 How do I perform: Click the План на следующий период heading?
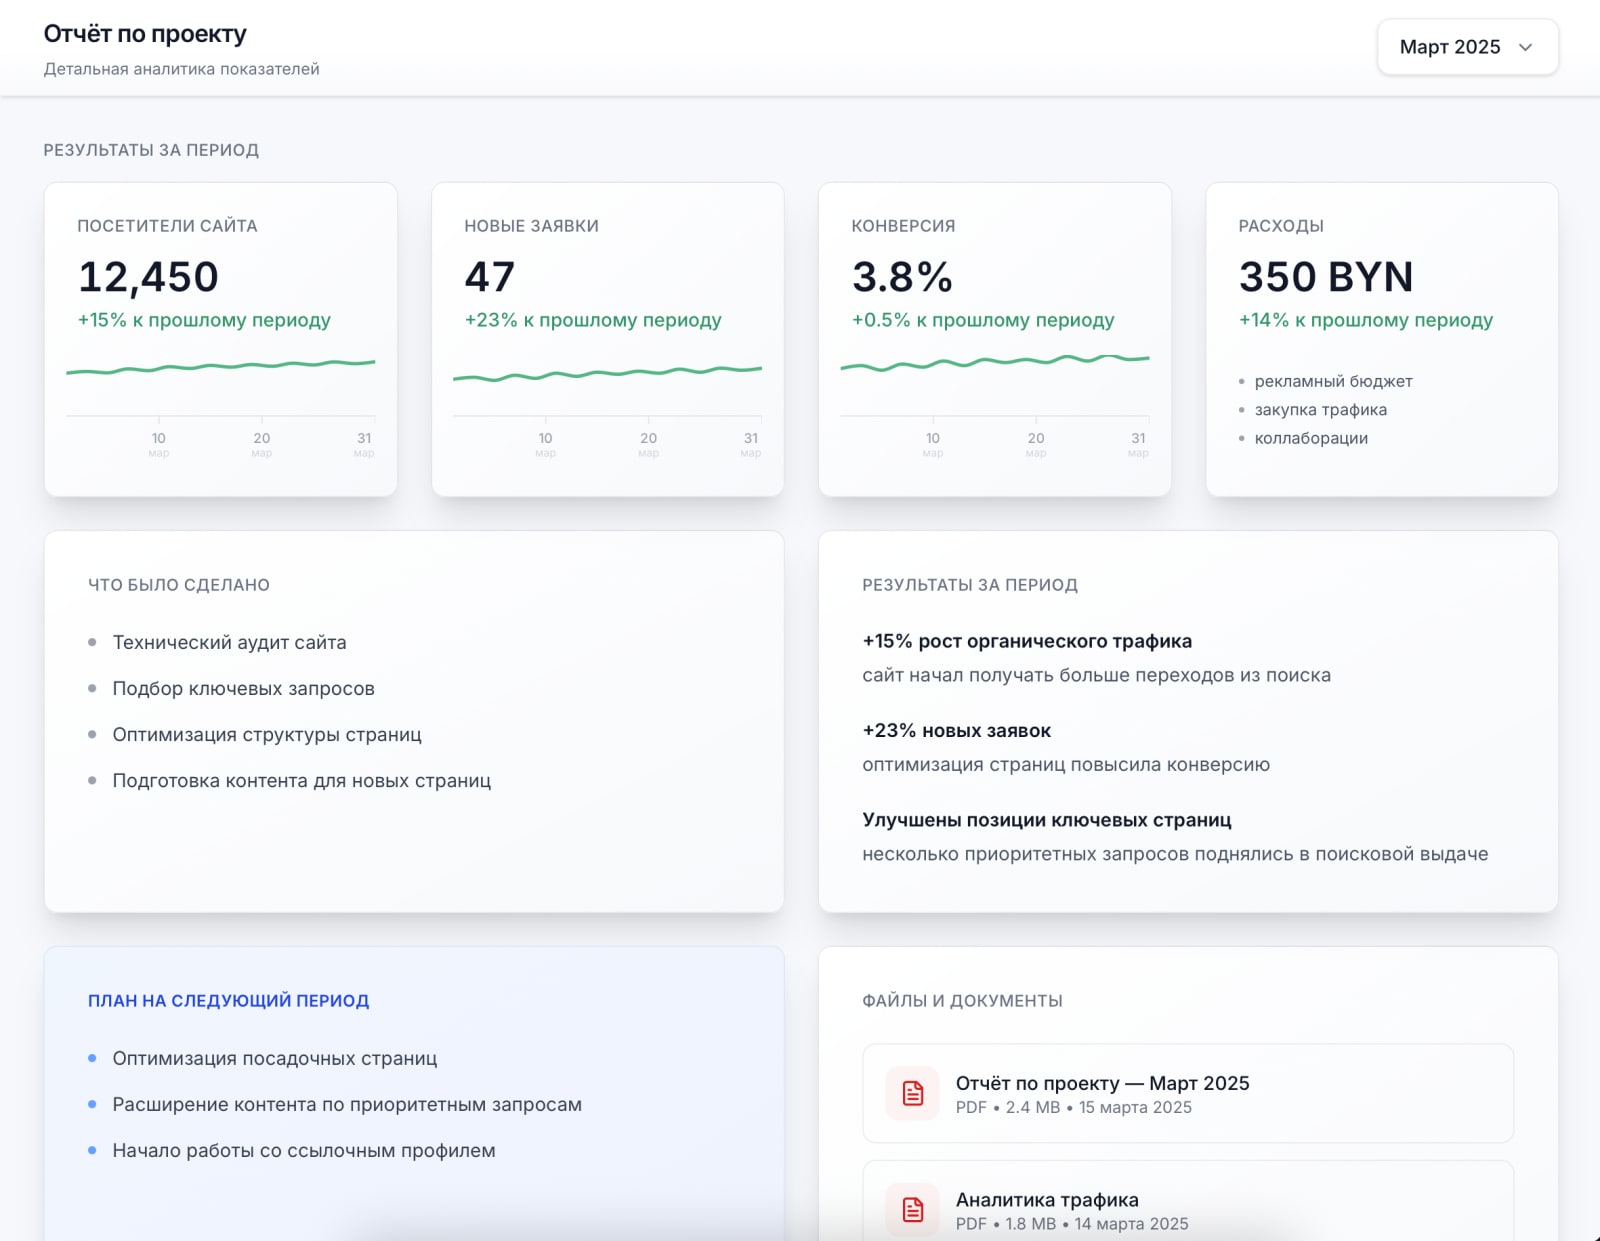coord(228,1000)
